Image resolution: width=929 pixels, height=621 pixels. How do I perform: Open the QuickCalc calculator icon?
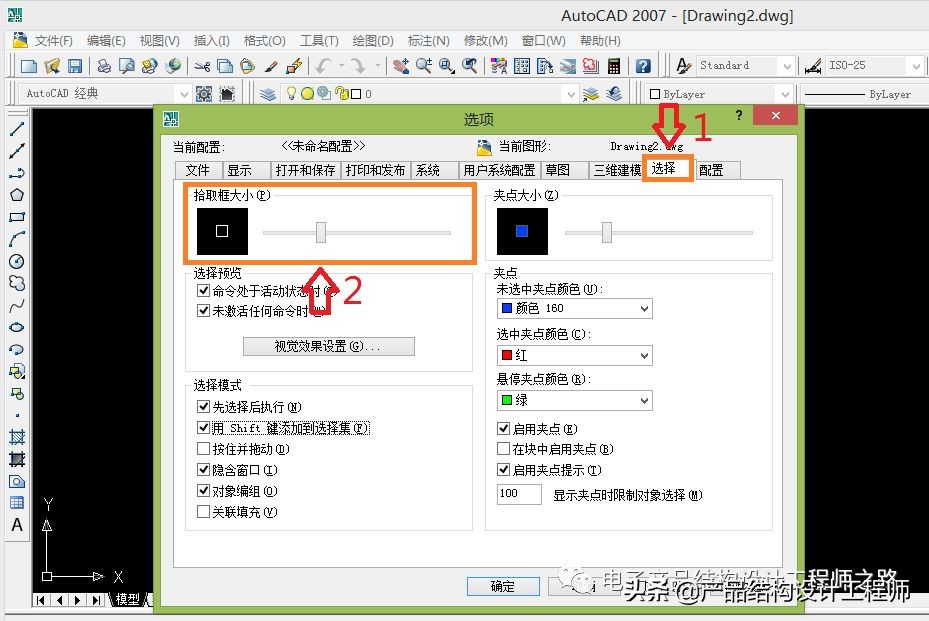coord(614,66)
